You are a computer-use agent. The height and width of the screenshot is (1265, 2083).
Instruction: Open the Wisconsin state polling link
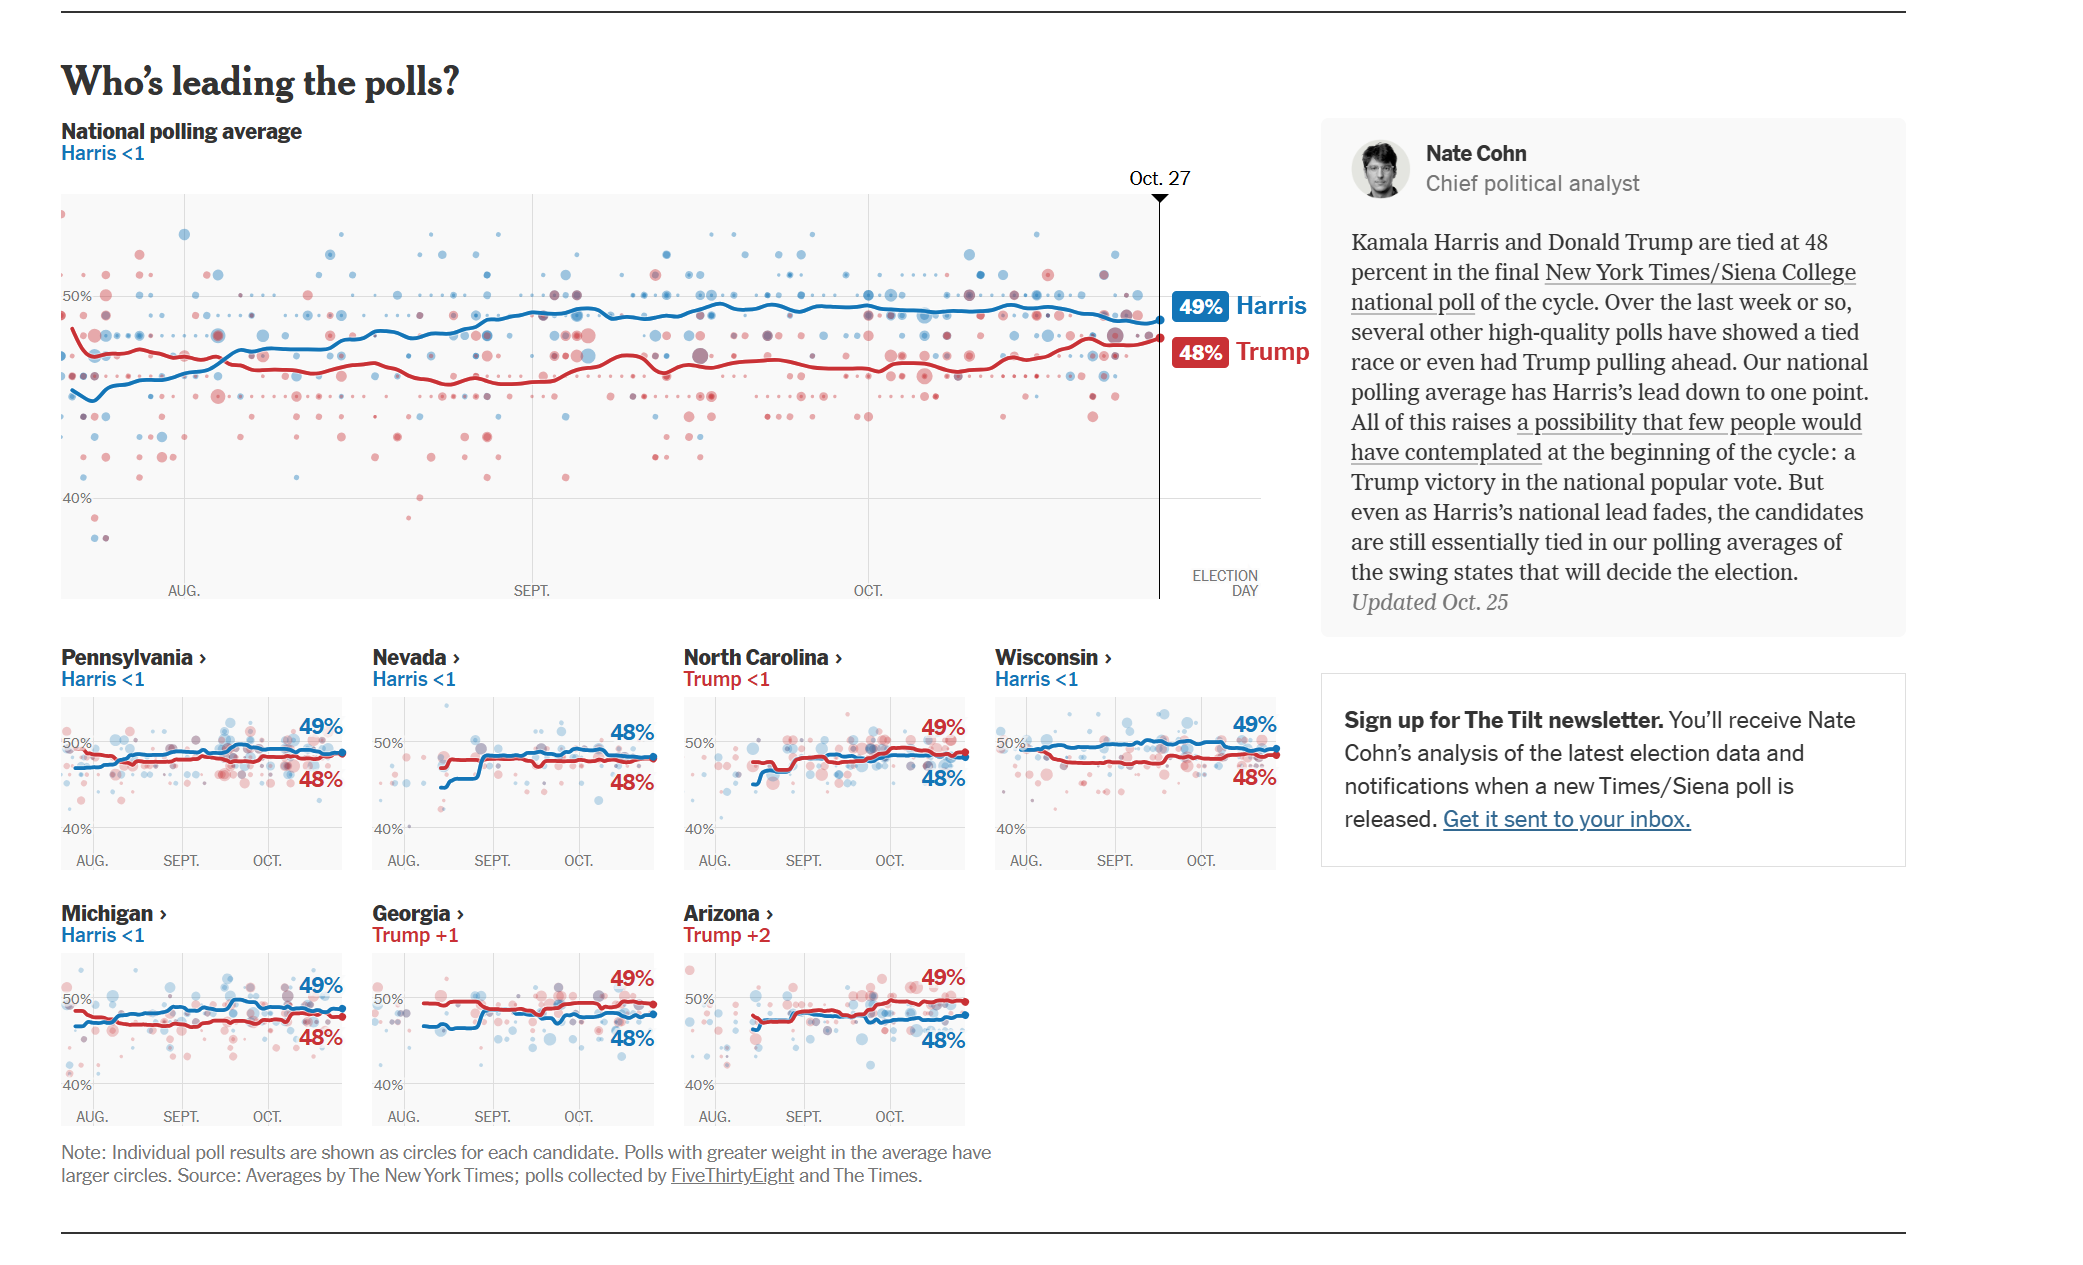pyautogui.click(x=1053, y=658)
